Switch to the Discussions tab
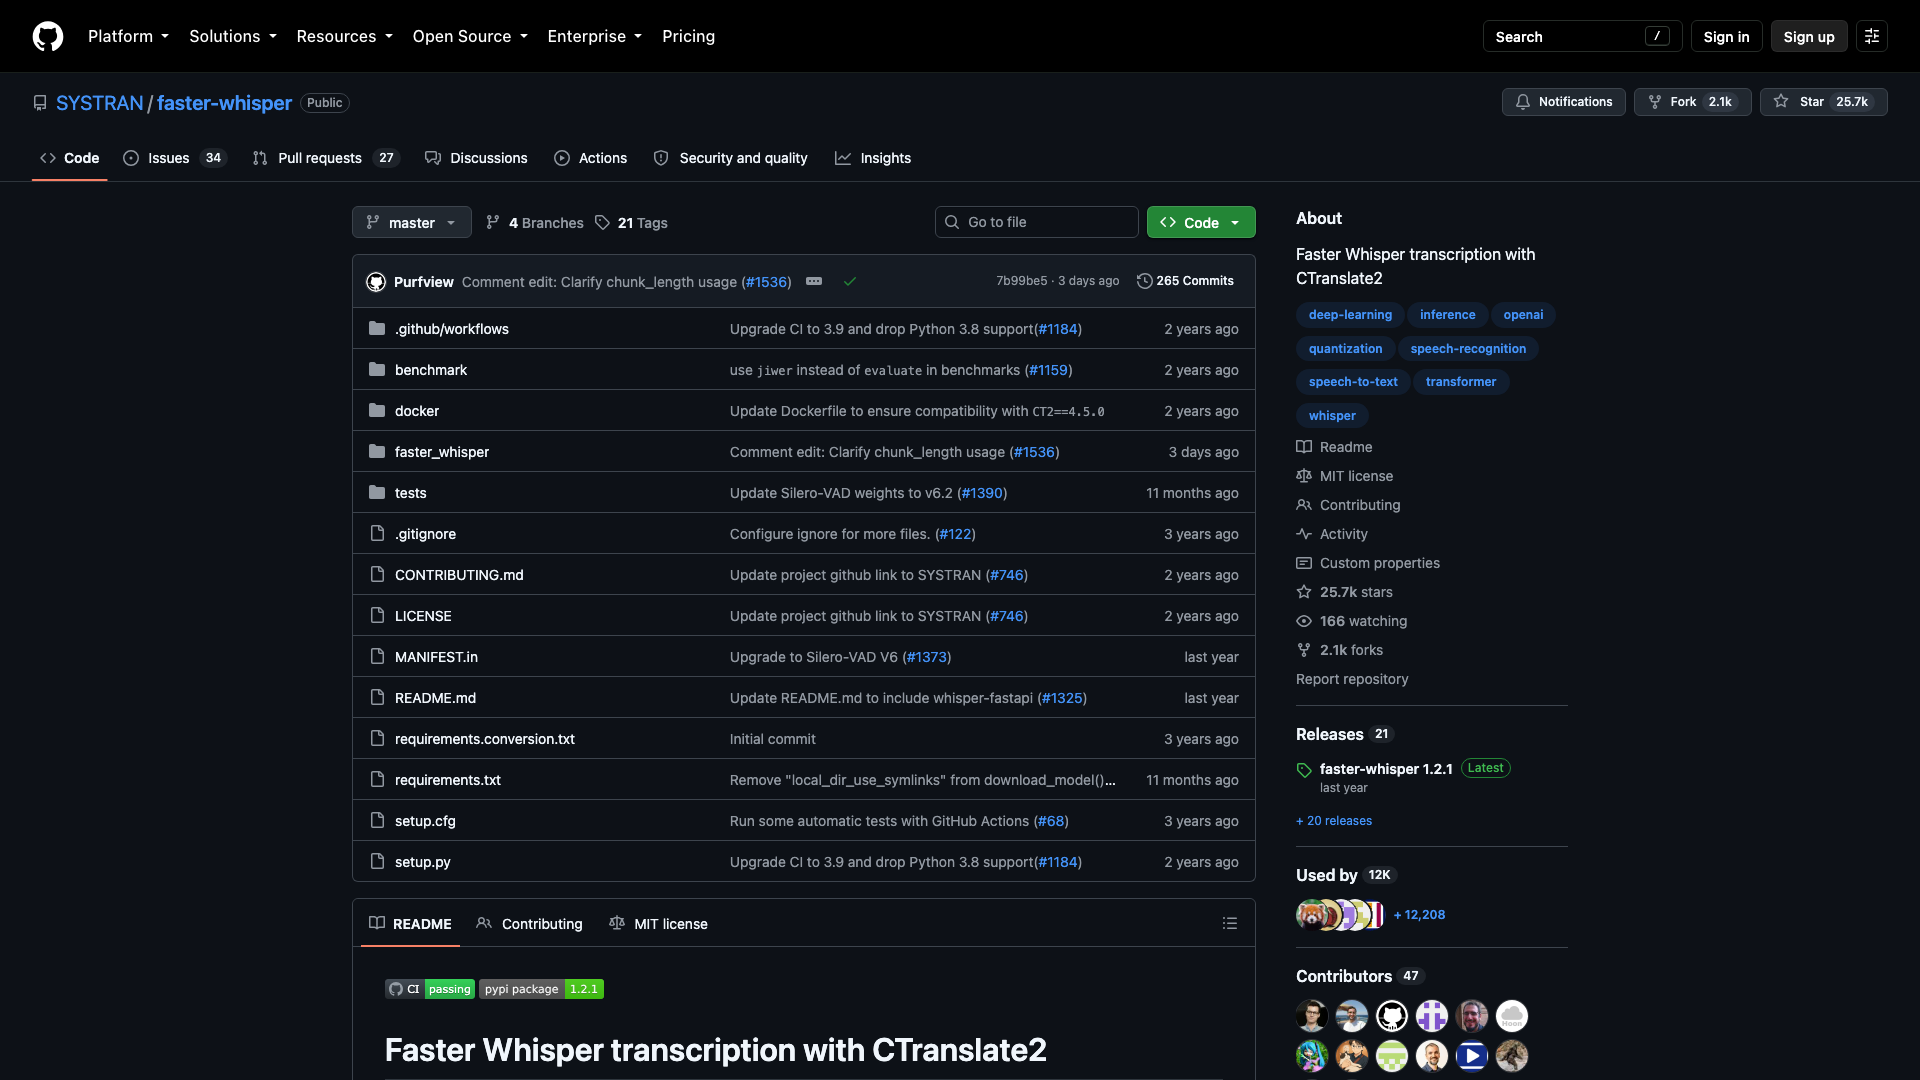 click(x=476, y=158)
